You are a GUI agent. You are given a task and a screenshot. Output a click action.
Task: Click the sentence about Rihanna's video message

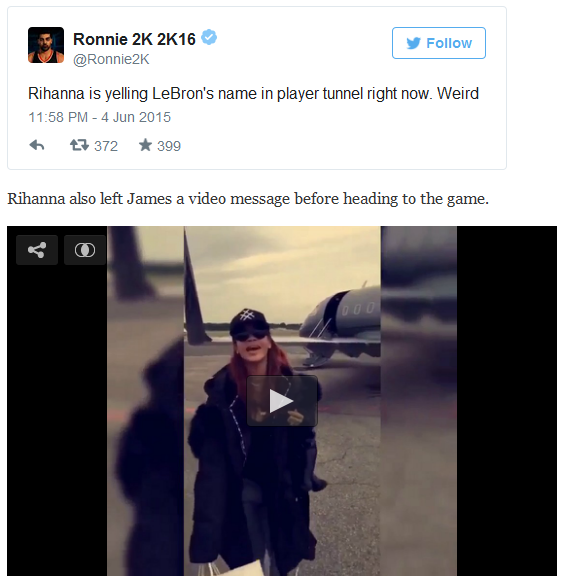click(248, 198)
